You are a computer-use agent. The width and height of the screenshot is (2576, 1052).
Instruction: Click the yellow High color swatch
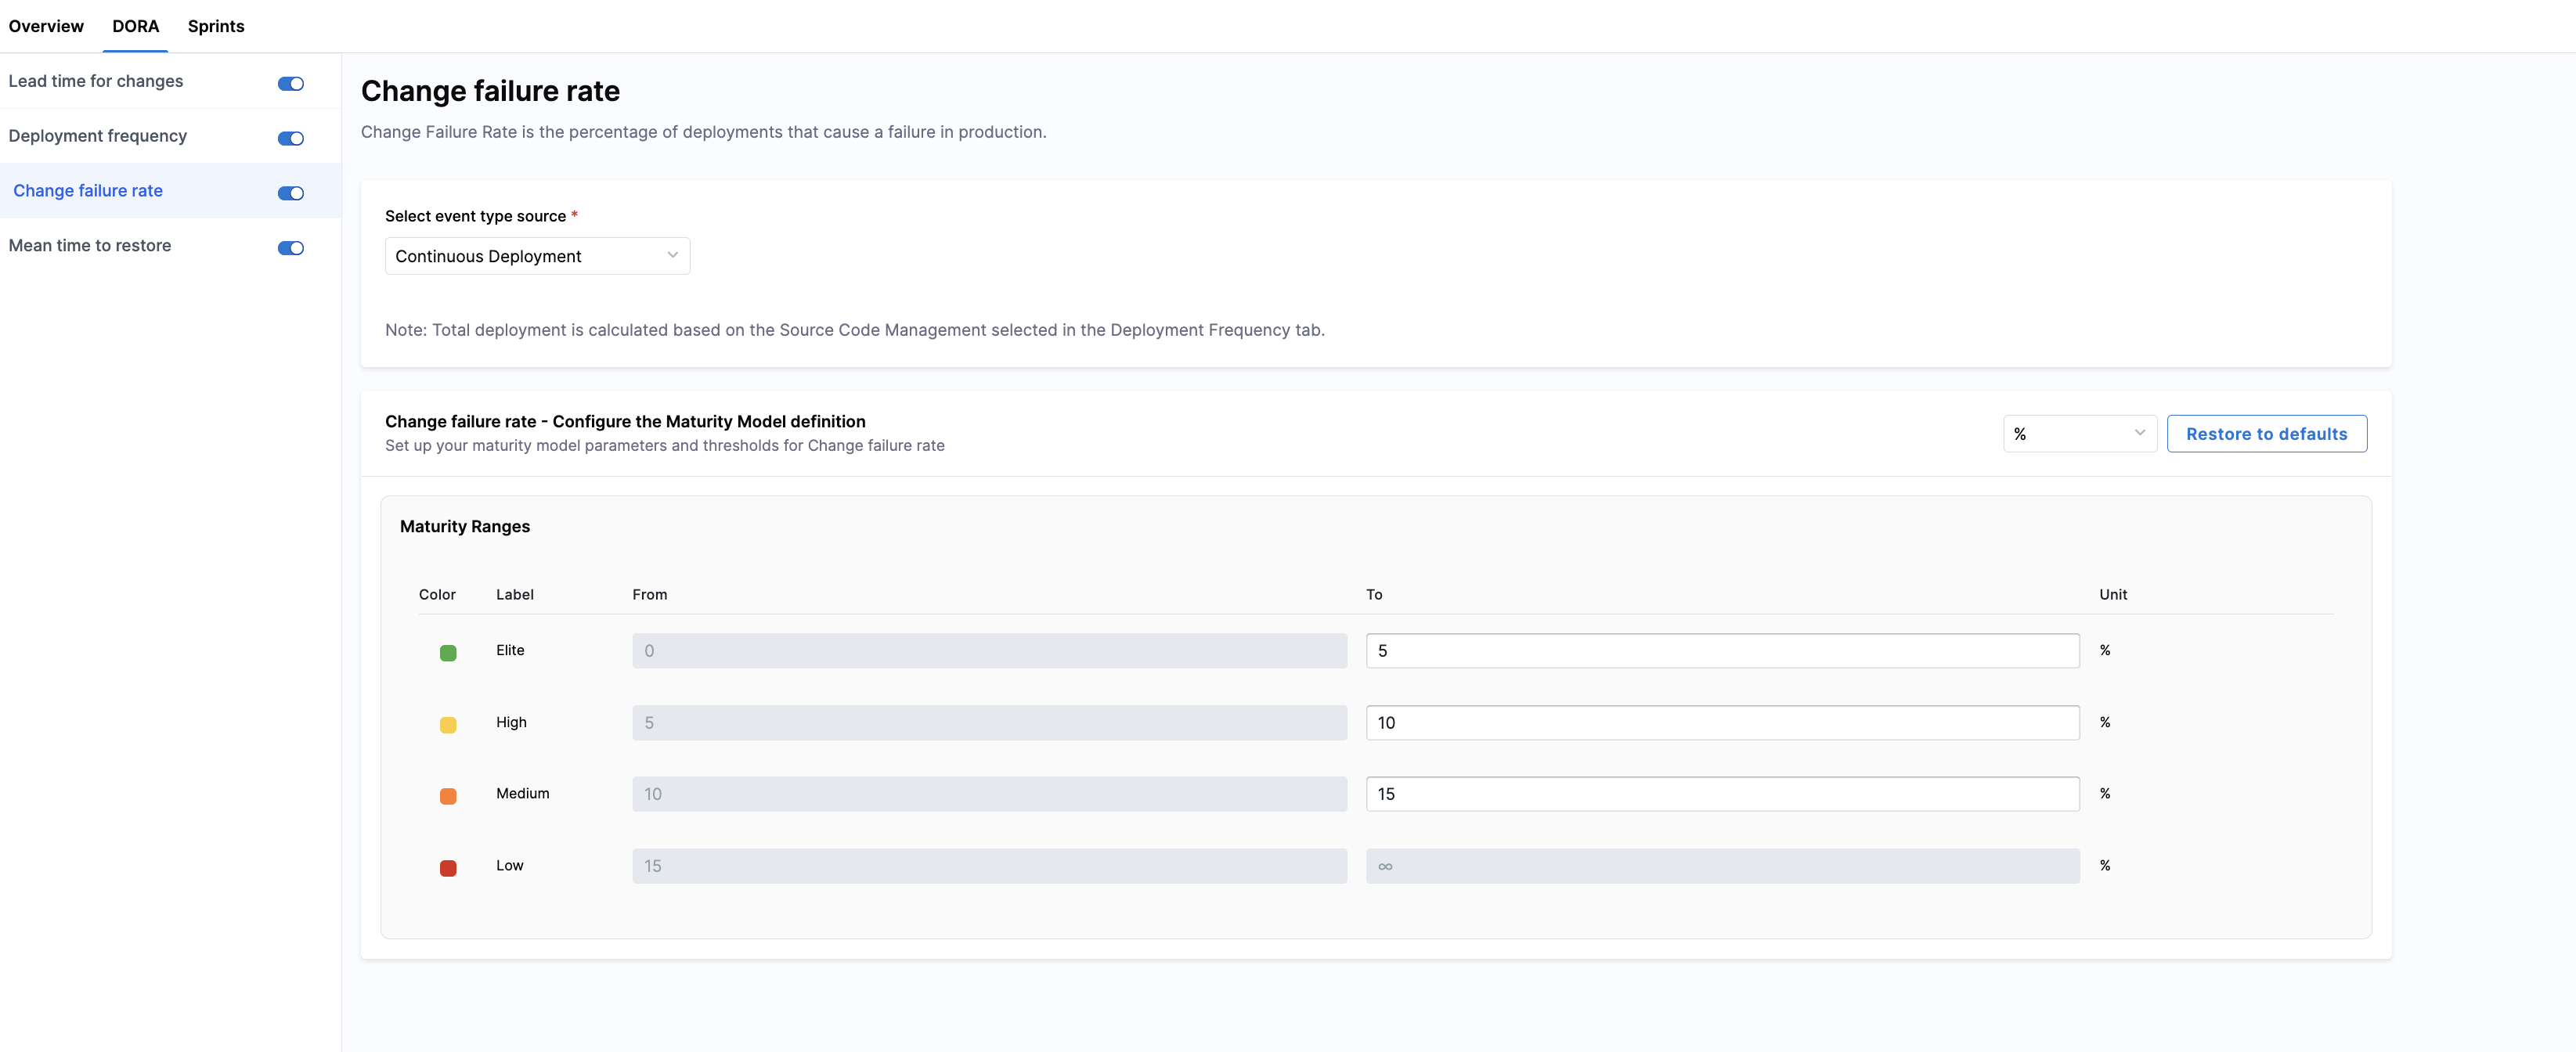coord(448,725)
